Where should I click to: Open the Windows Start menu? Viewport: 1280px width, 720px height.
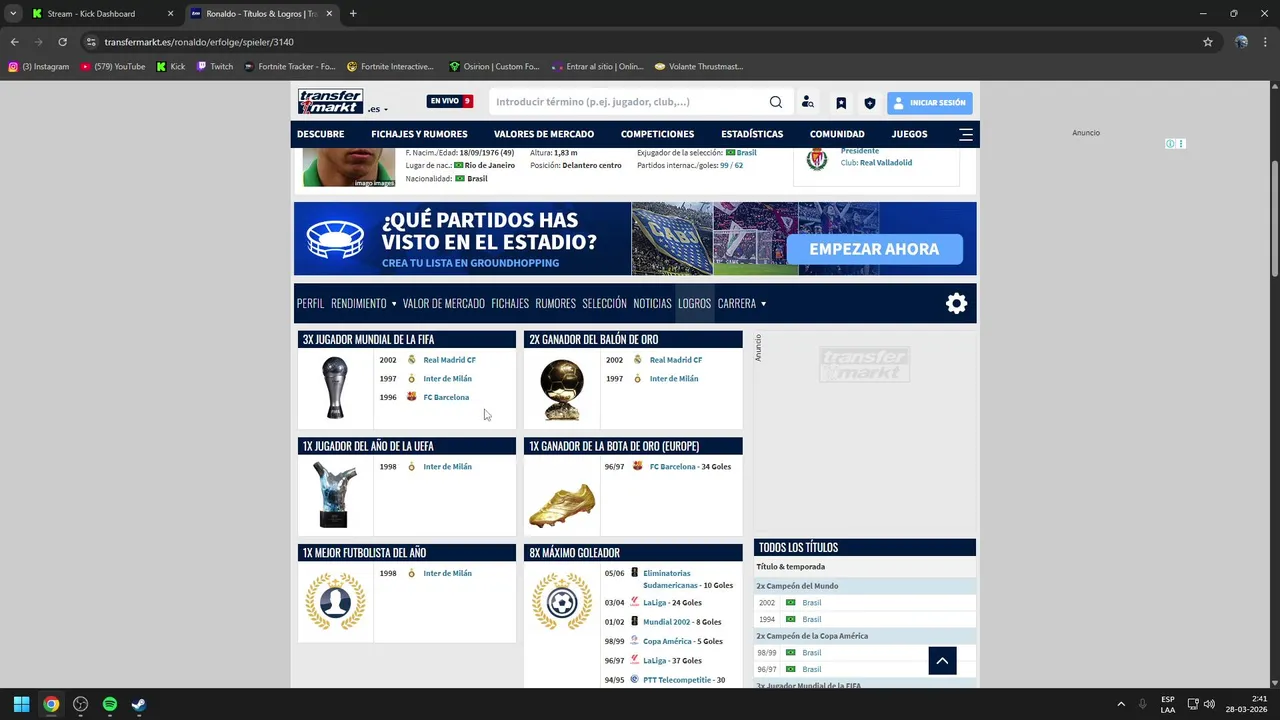click(x=21, y=704)
